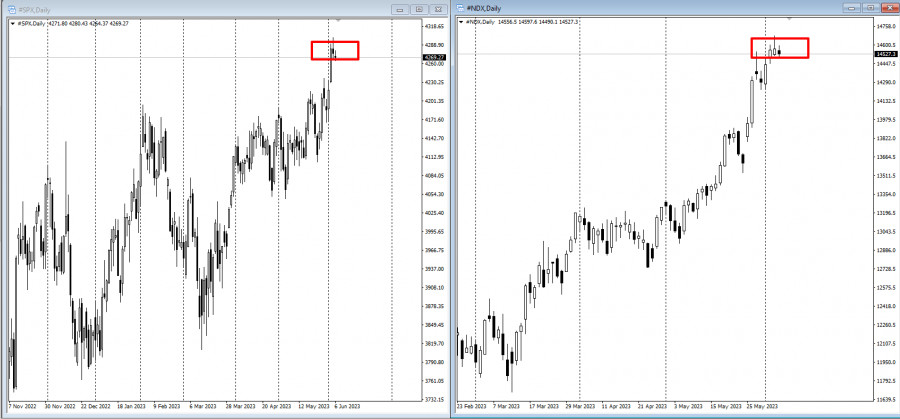This screenshot has height=419, width=900.
Task: Click the 25 May 2023 date label
Action: tap(760, 406)
